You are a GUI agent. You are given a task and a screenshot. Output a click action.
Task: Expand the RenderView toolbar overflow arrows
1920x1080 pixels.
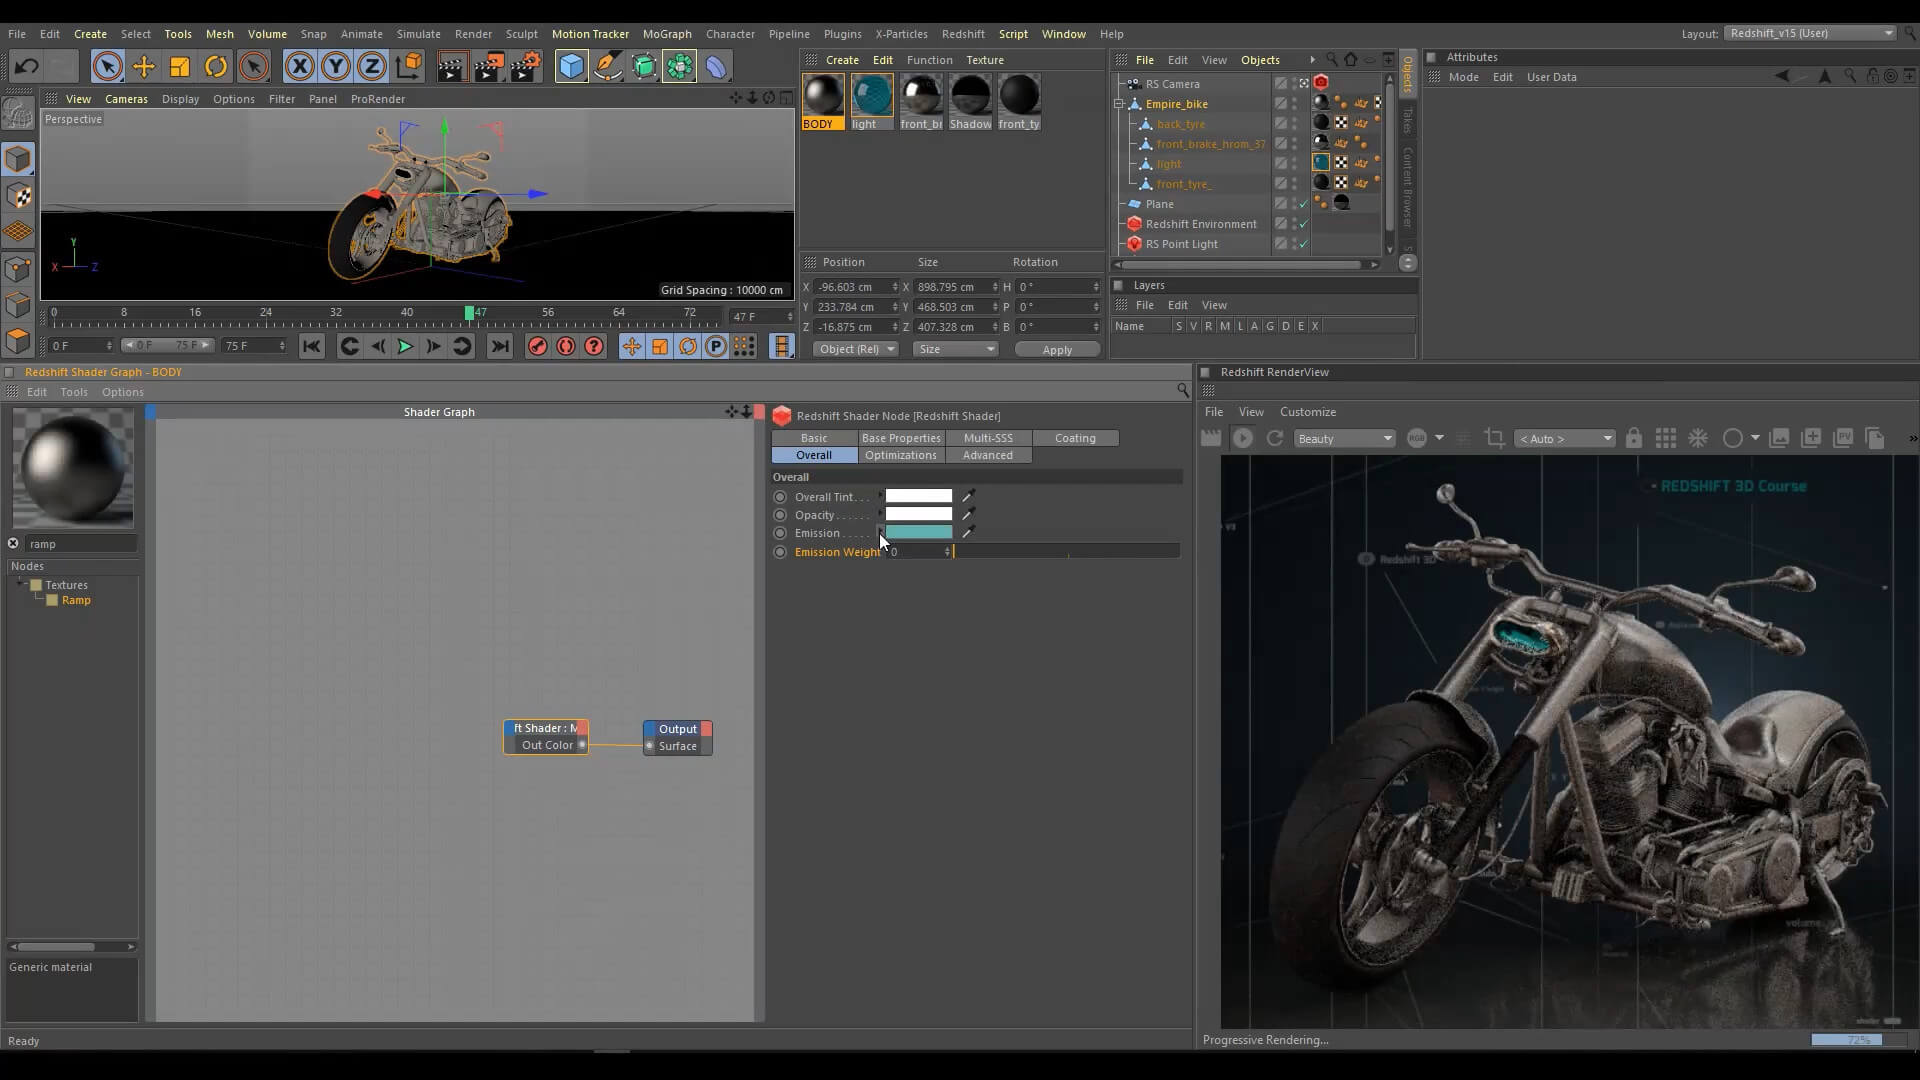(x=1912, y=438)
